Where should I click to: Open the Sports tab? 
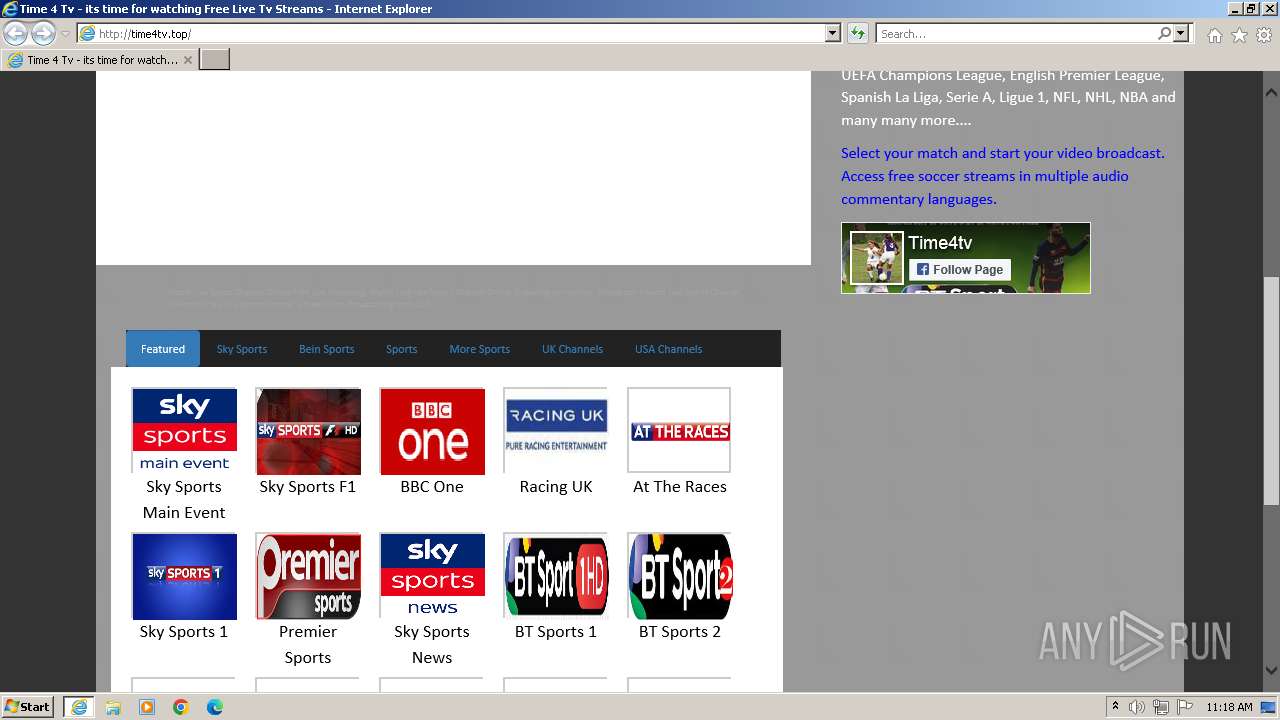point(402,349)
